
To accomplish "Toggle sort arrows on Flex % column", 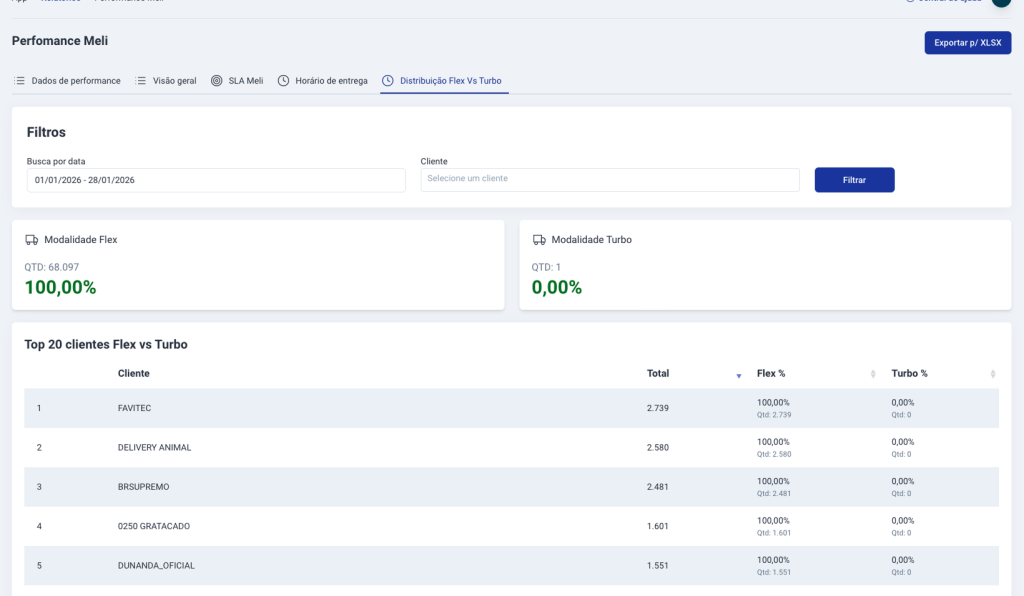I will click(873, 374).
